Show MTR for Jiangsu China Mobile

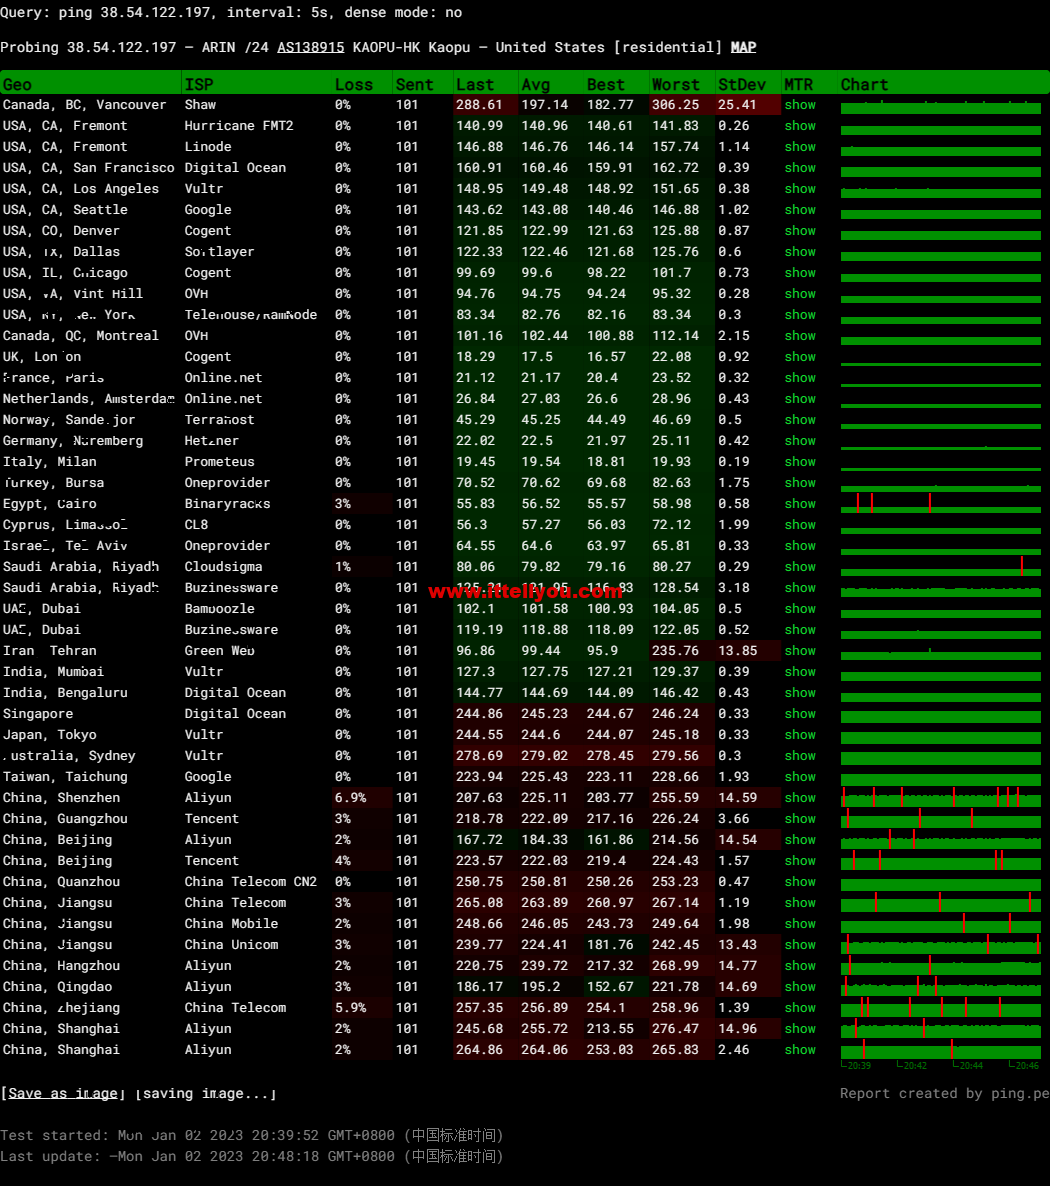800,924
